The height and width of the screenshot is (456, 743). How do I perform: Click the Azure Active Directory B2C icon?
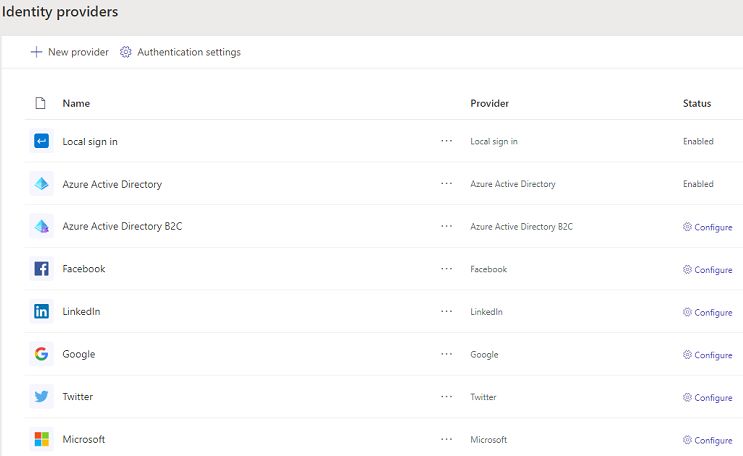point(41,227)
